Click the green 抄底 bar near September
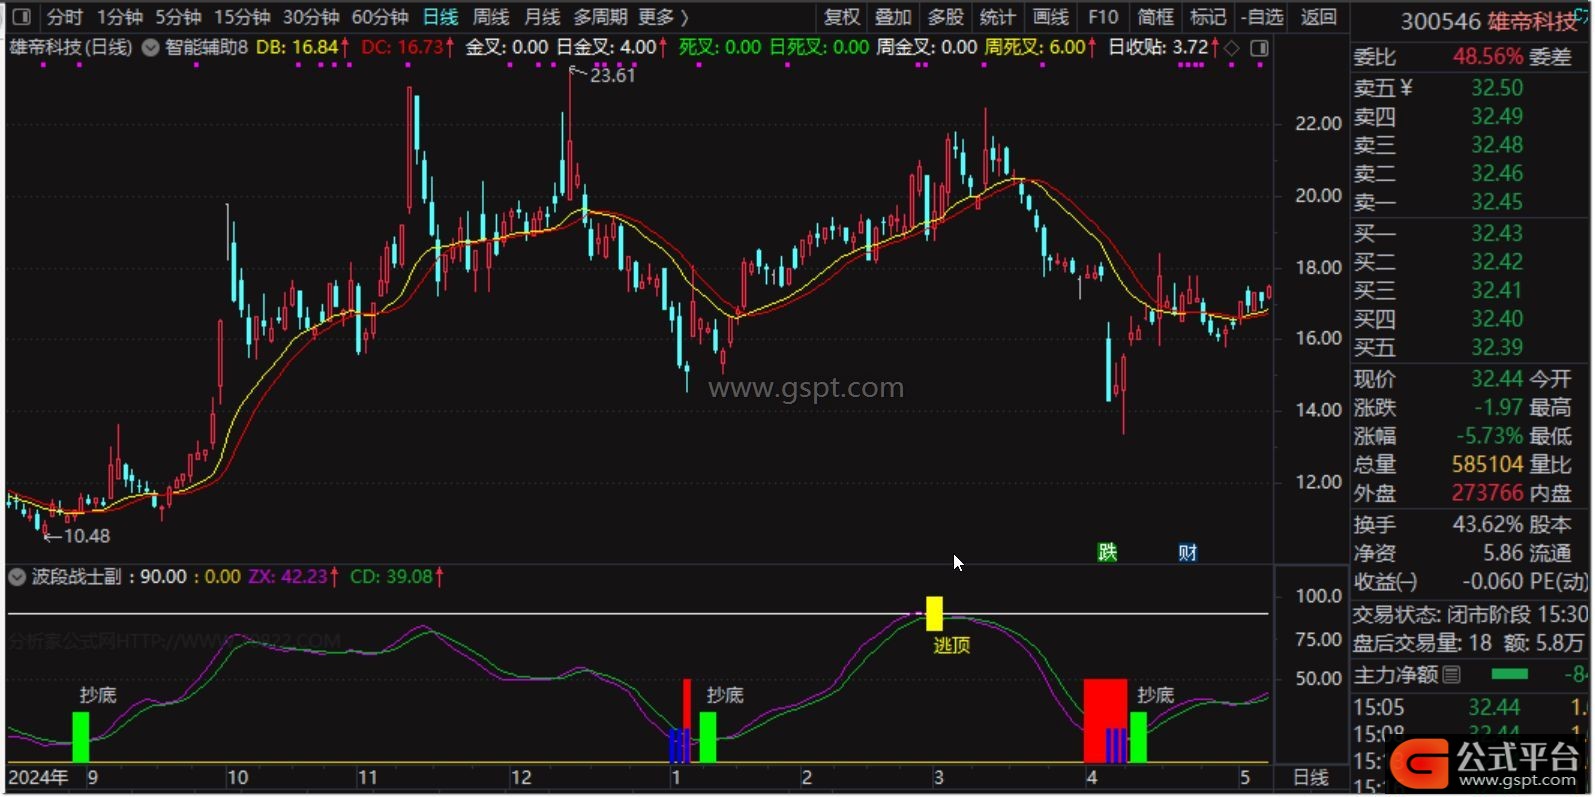This screenshot has height=797, width=1595. [x=81, y=737]
